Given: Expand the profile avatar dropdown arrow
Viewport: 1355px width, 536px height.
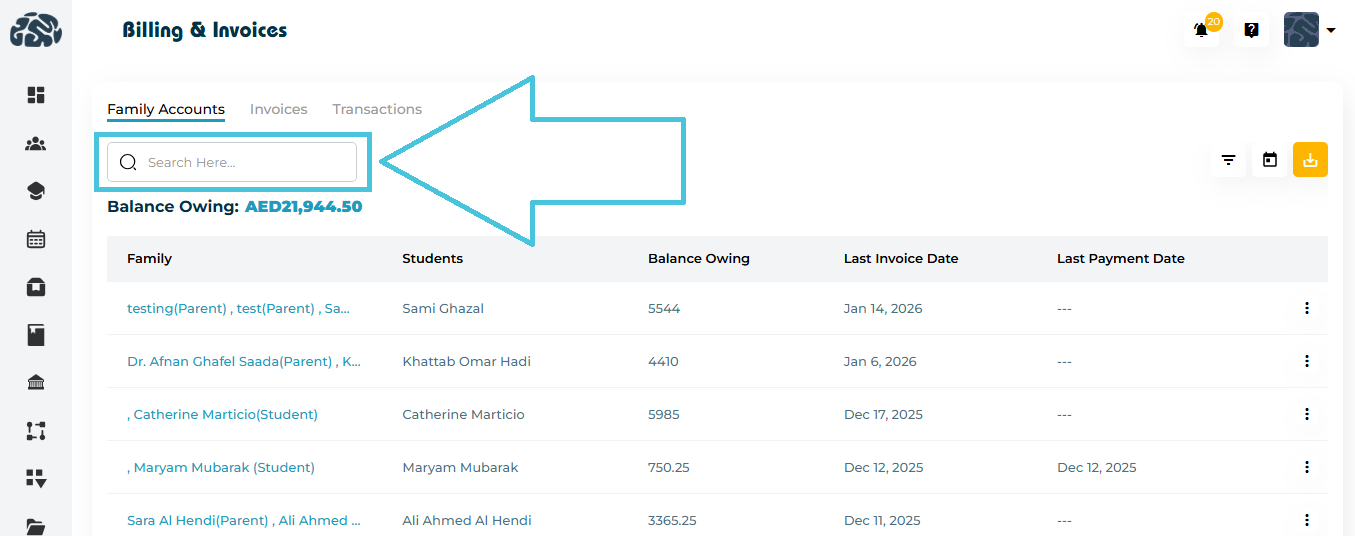Looking at the screenshot, I should pyautogui.click(x=1331, y=31).
